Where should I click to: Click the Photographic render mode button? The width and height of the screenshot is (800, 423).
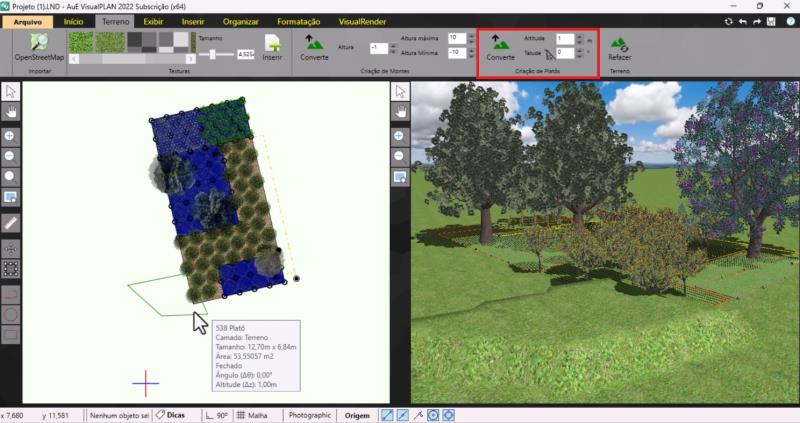pyautogui.click(x=309, y=415)
